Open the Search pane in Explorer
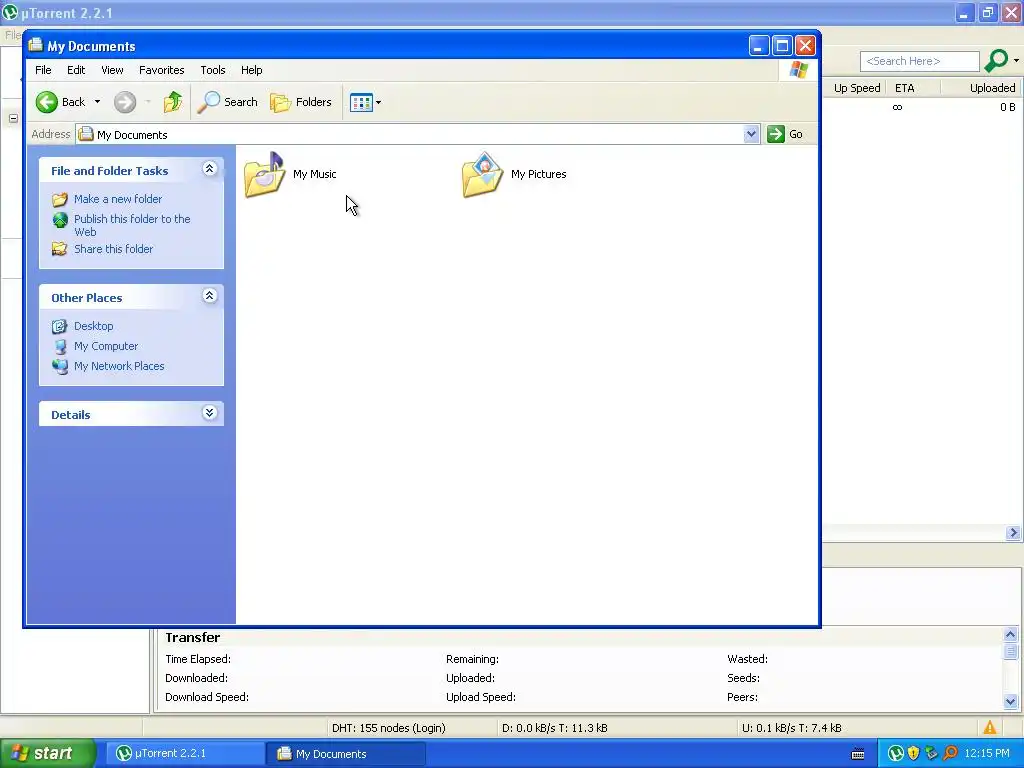 [x=228, y=102]
